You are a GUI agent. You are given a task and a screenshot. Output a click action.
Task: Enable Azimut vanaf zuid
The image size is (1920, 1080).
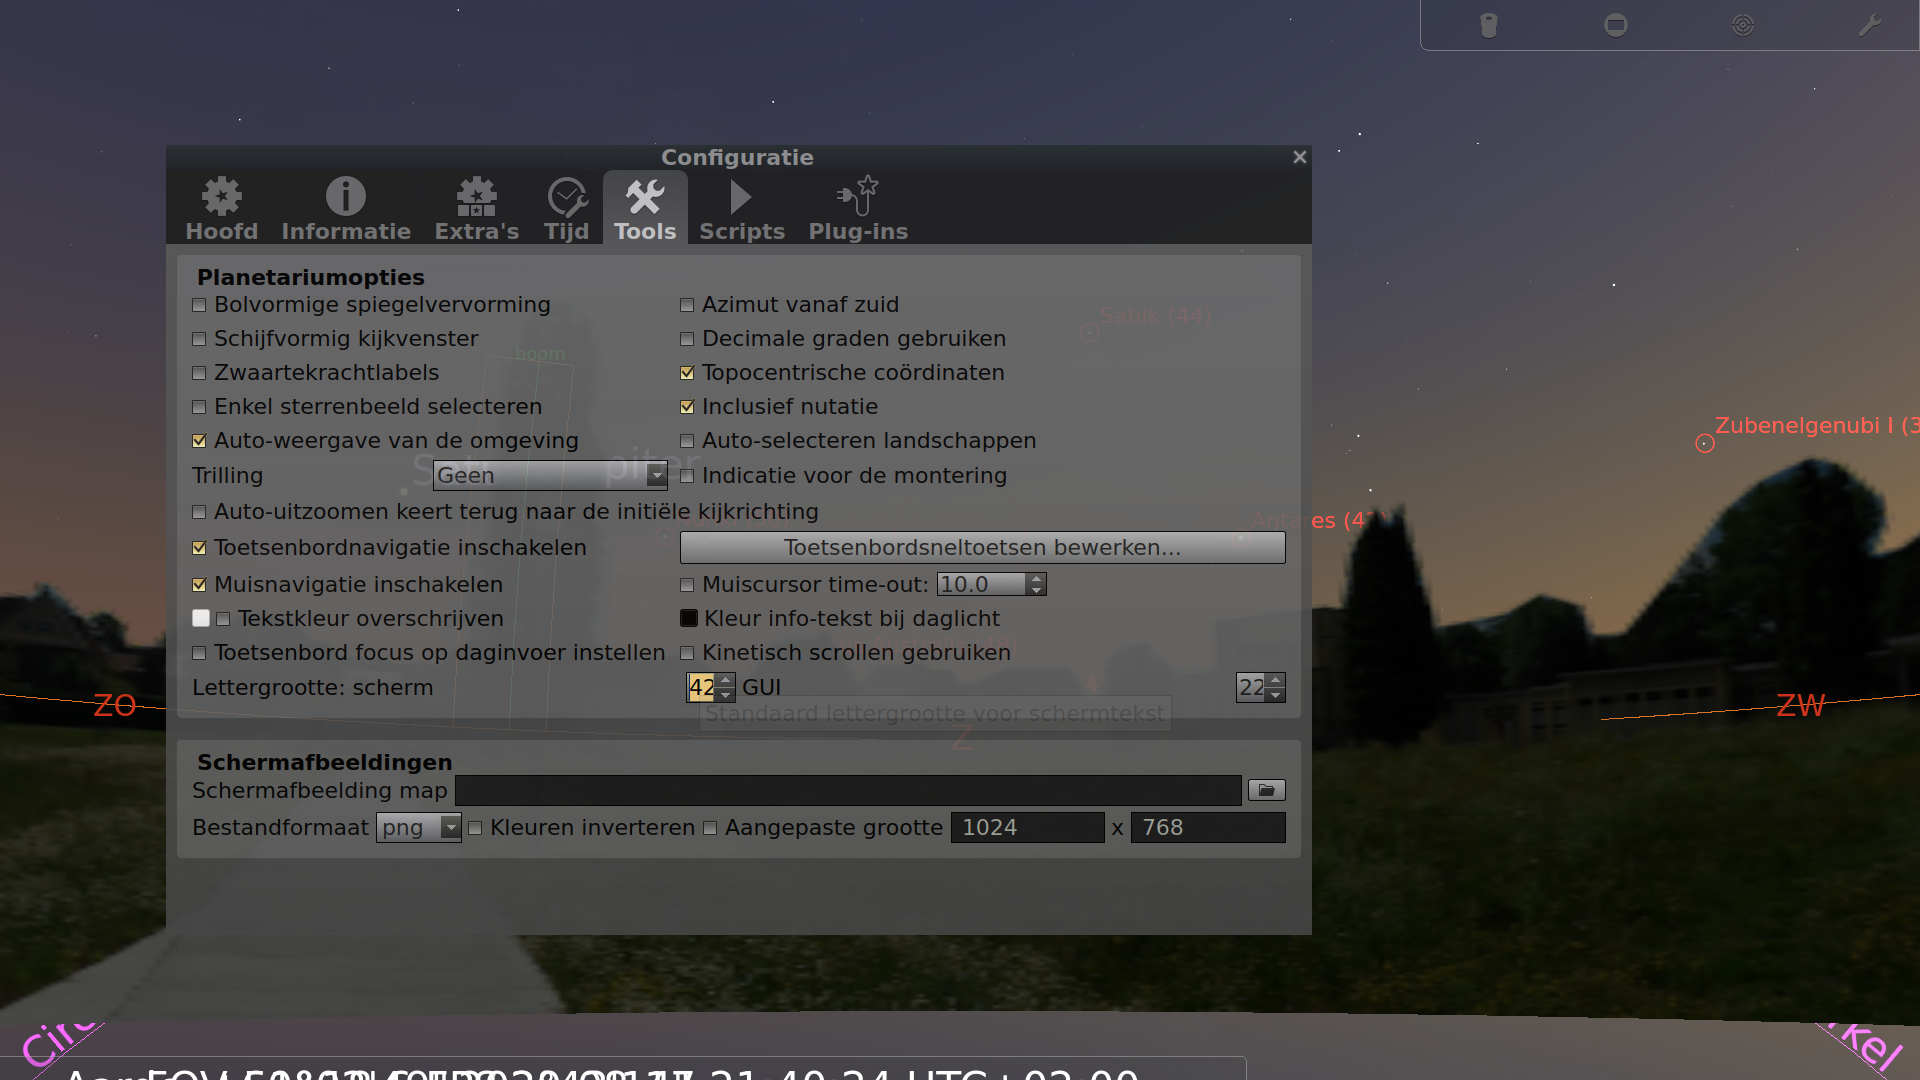tap(687, 305)
